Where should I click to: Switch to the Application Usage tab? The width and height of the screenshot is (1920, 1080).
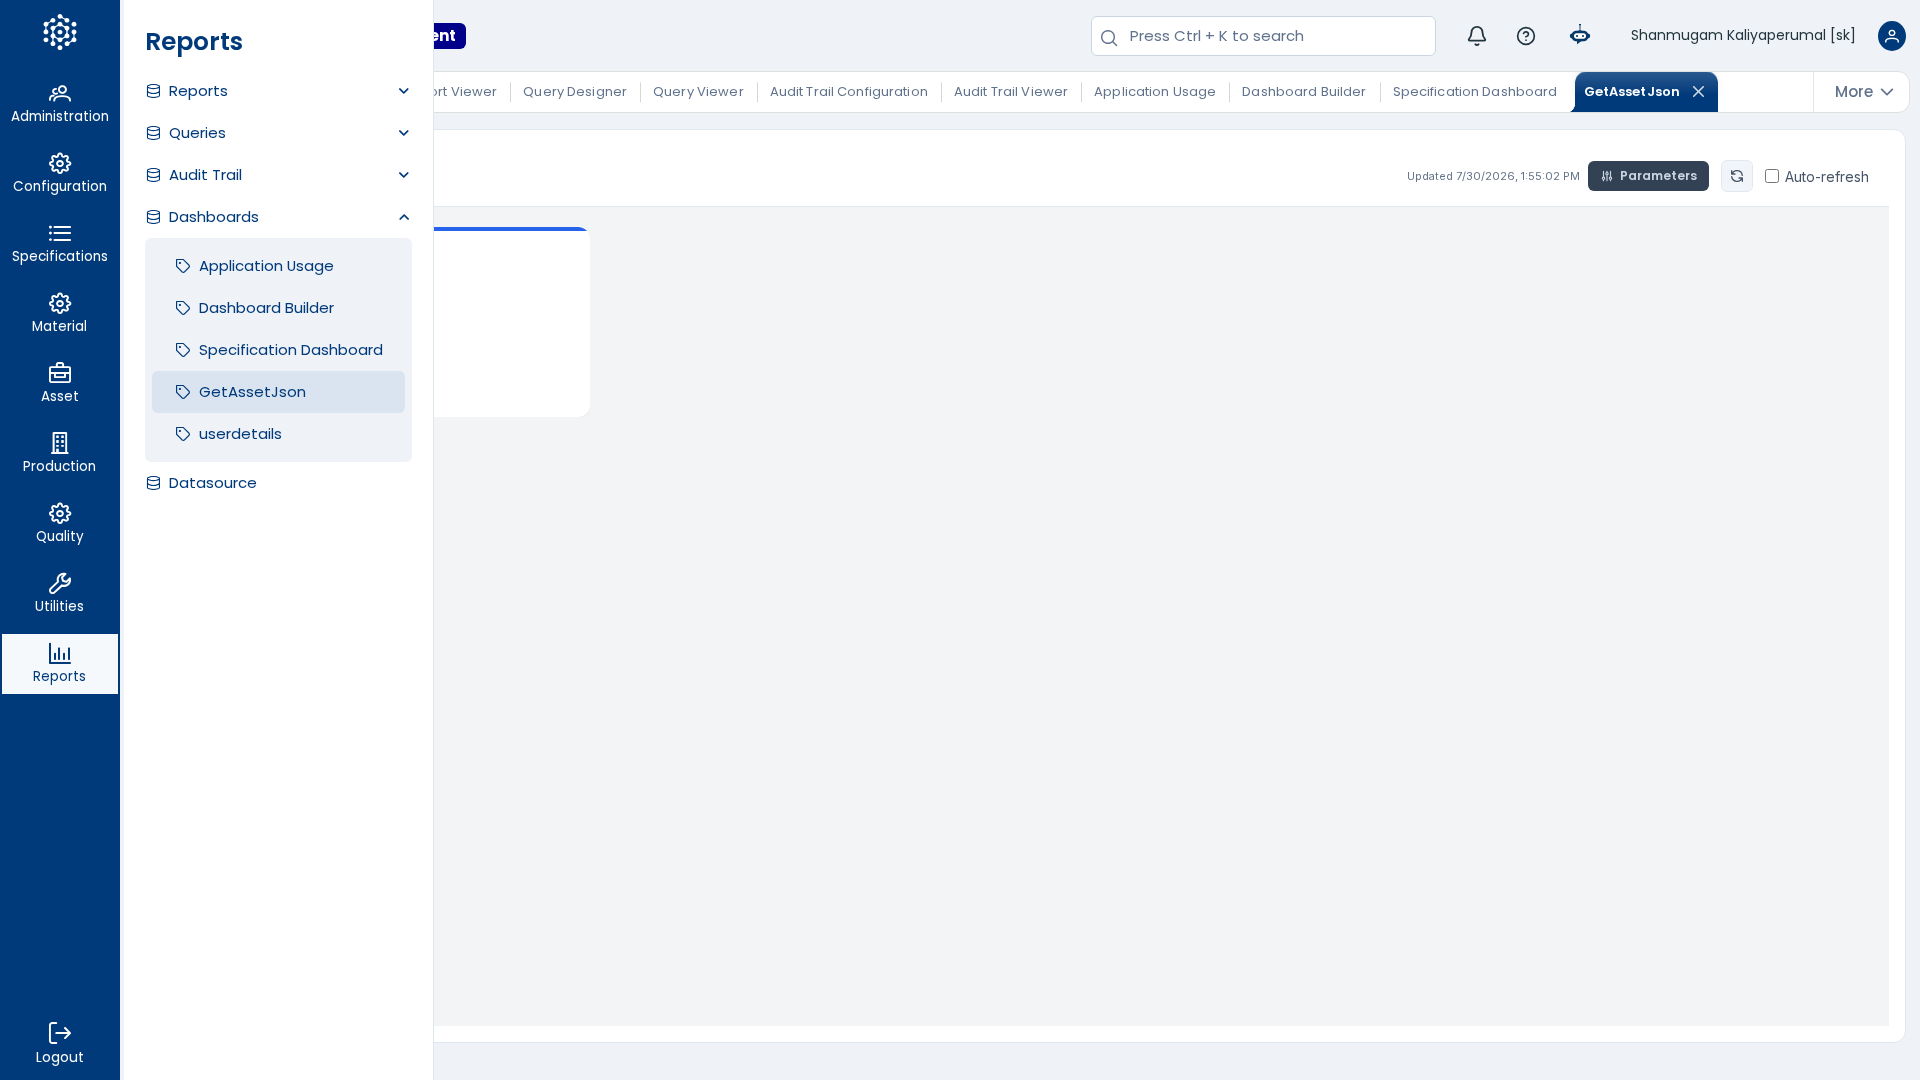pos(1155,92)
